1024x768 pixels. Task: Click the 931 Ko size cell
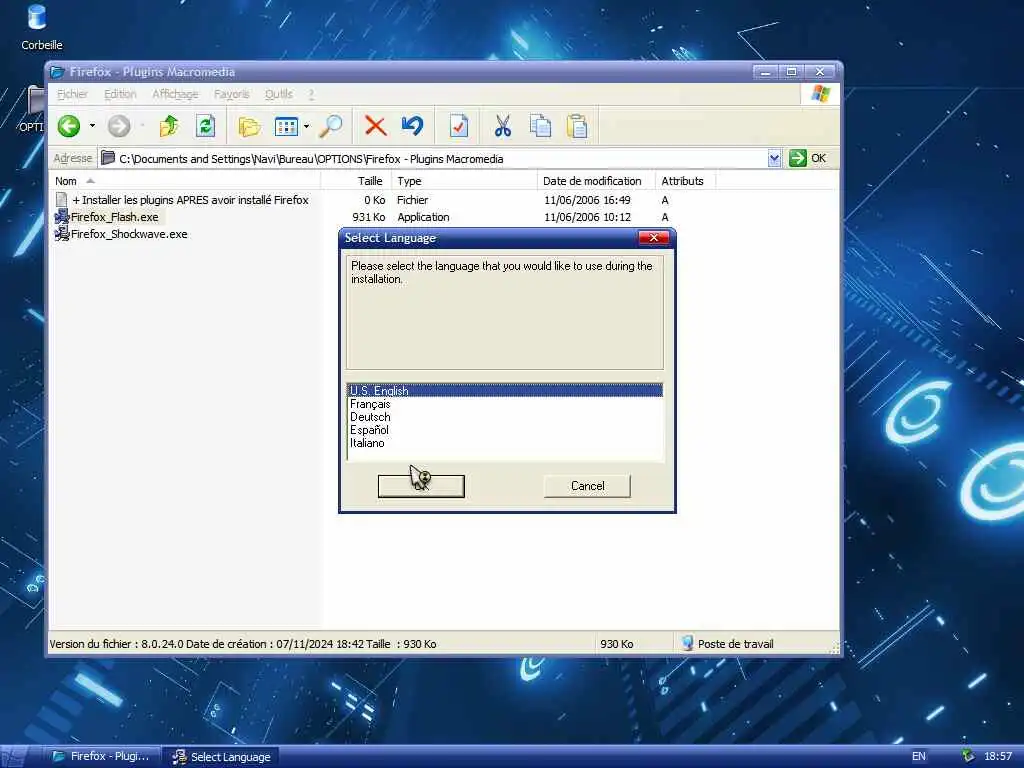[x=368, y=217]
